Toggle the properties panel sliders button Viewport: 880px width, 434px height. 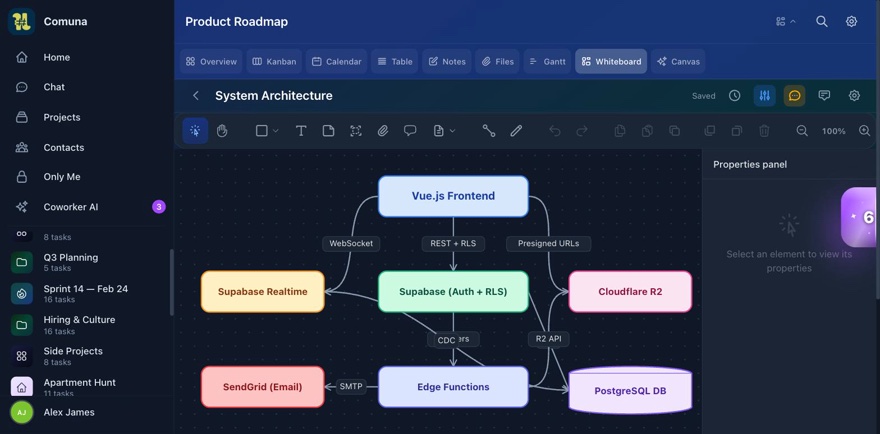point(764,95)
